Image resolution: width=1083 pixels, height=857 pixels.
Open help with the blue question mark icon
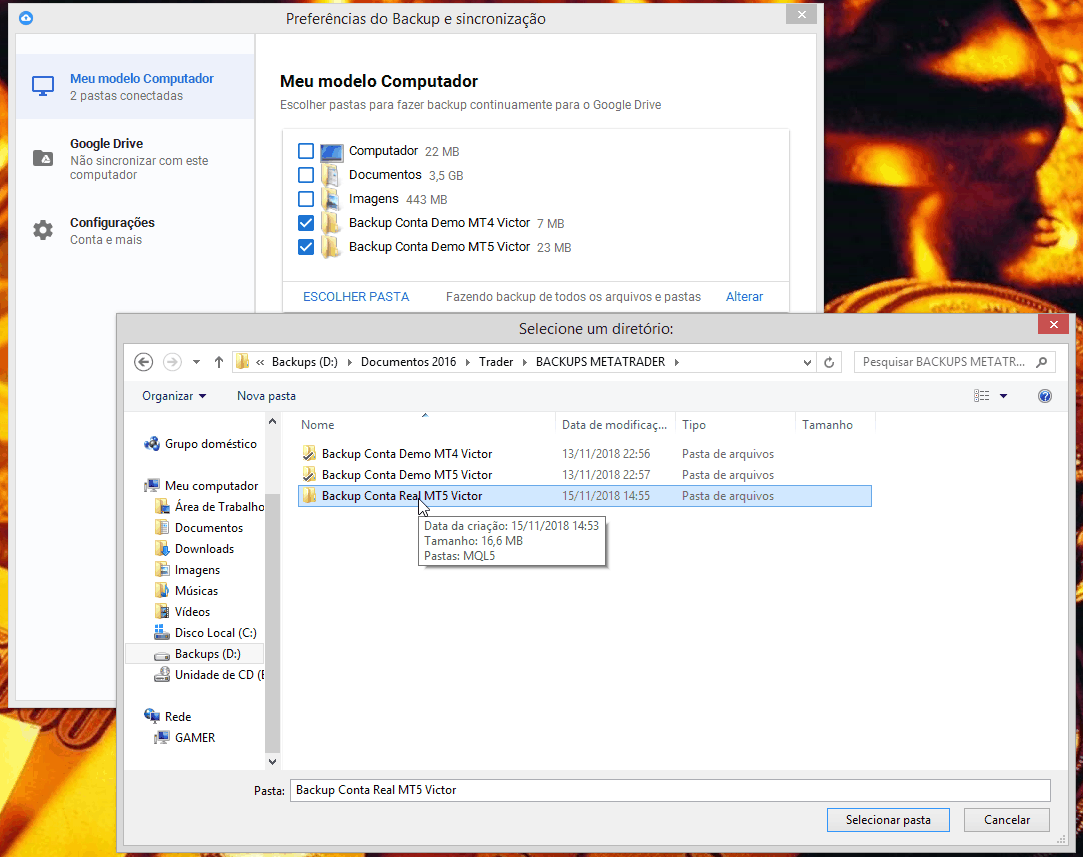(1045, 396)
